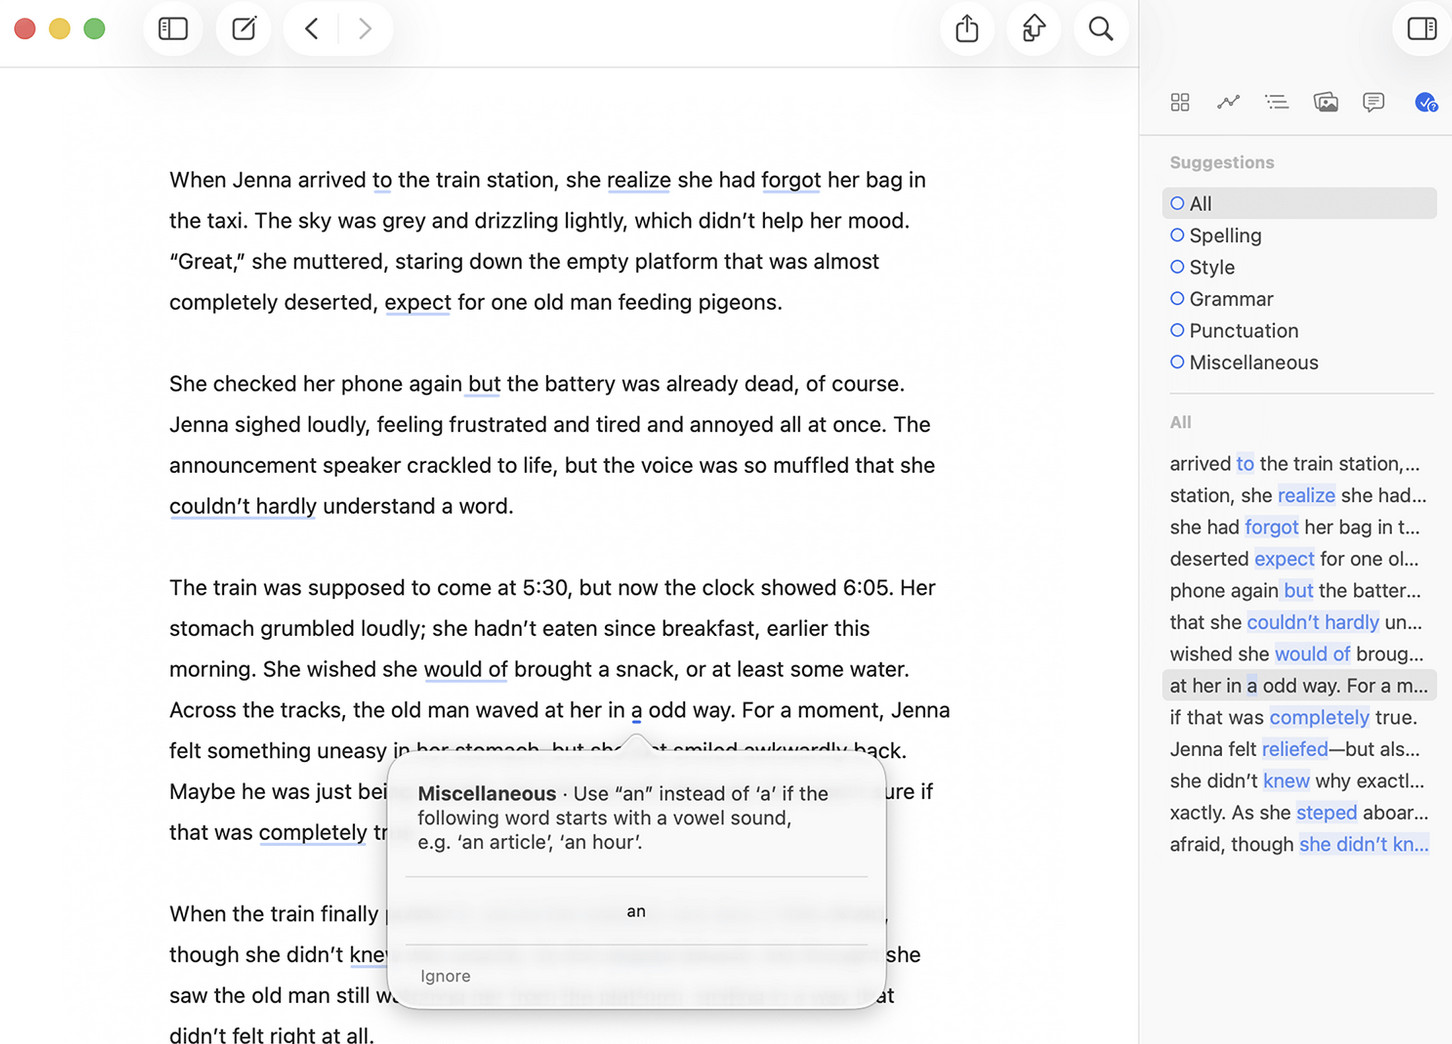Select the All suggestions filter
Viewport: 1452px width, 1044px height.
point(1200,204)
